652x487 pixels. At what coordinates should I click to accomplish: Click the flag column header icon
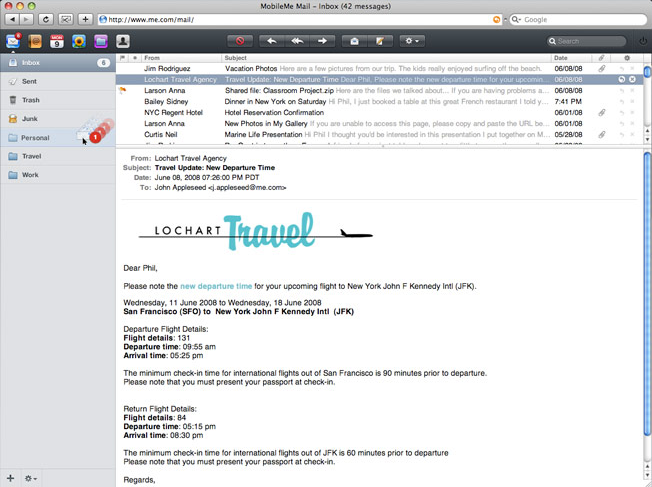[x=122, y=58]
